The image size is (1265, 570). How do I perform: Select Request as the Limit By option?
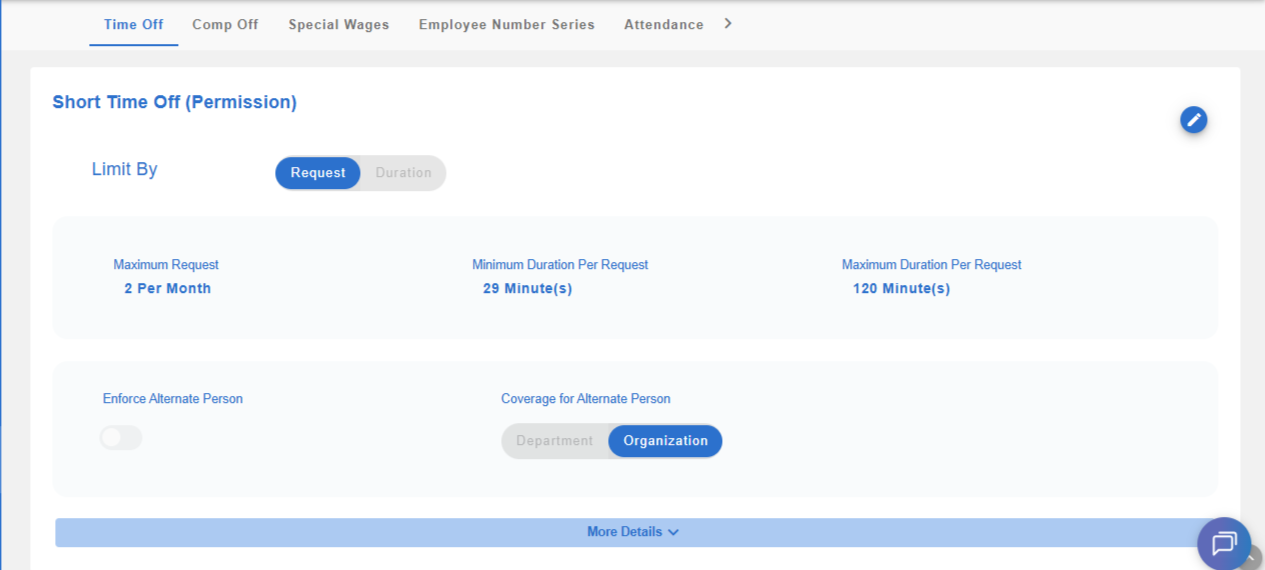click(318, 173)
